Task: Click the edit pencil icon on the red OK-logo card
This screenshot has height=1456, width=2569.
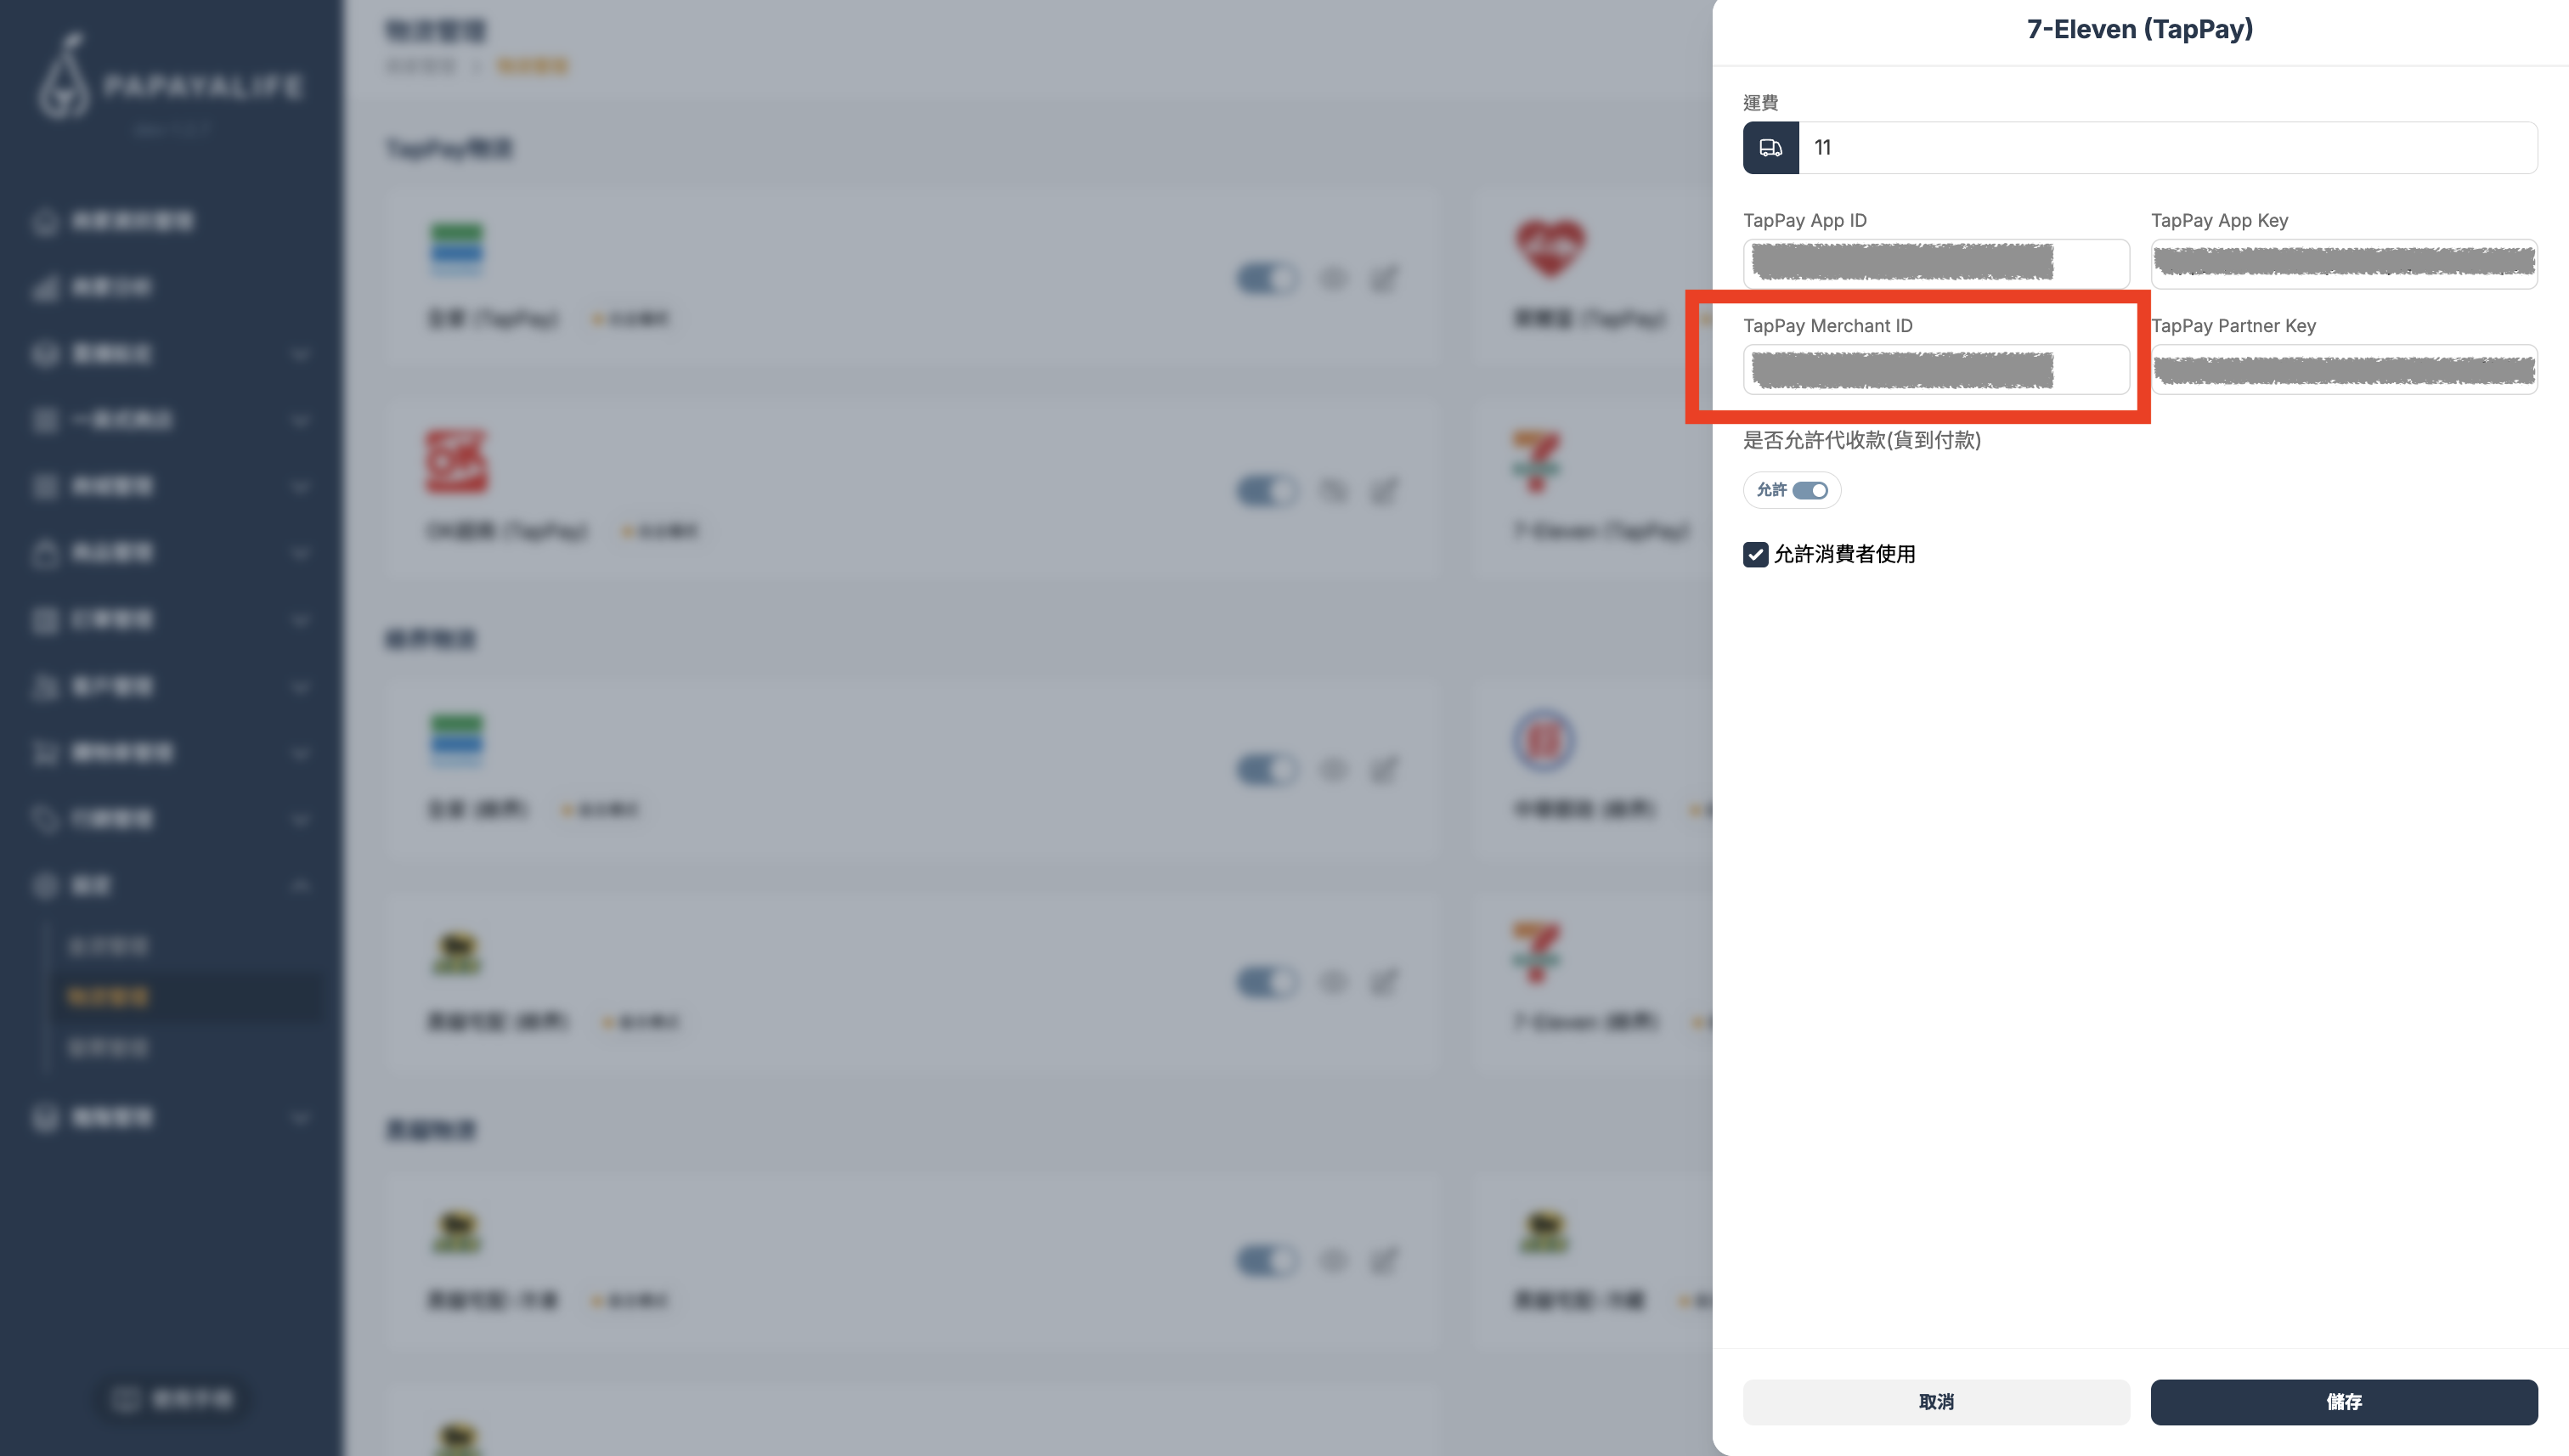Action: coord(1384,491)
